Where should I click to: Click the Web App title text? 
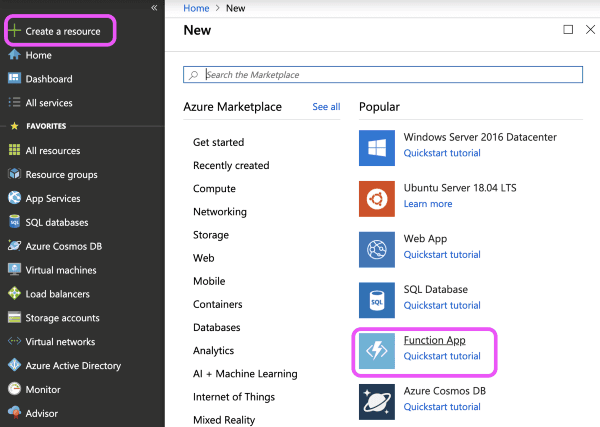(426, 239)
